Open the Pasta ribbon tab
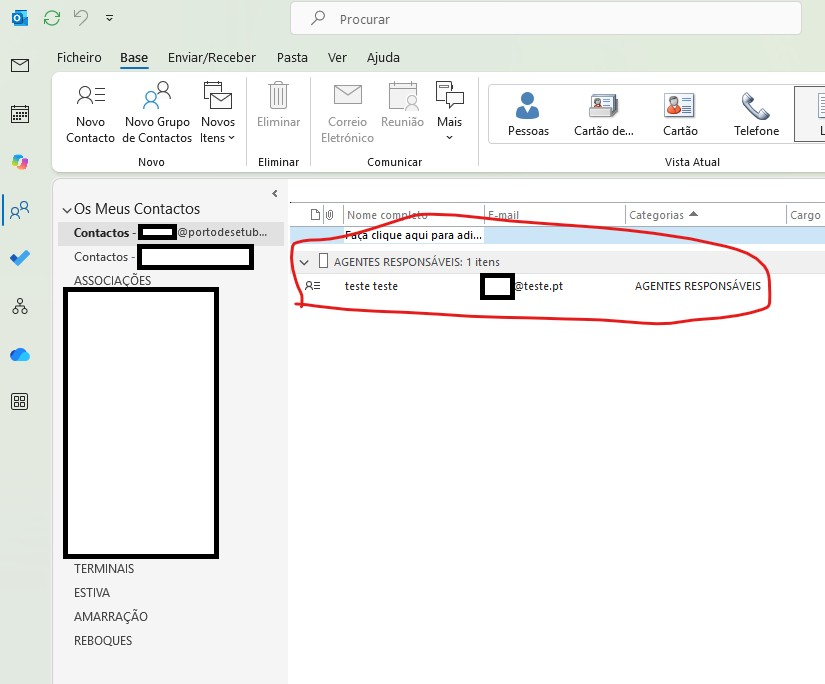The height and width of the screenshot is (684, 825). point(292,57)
